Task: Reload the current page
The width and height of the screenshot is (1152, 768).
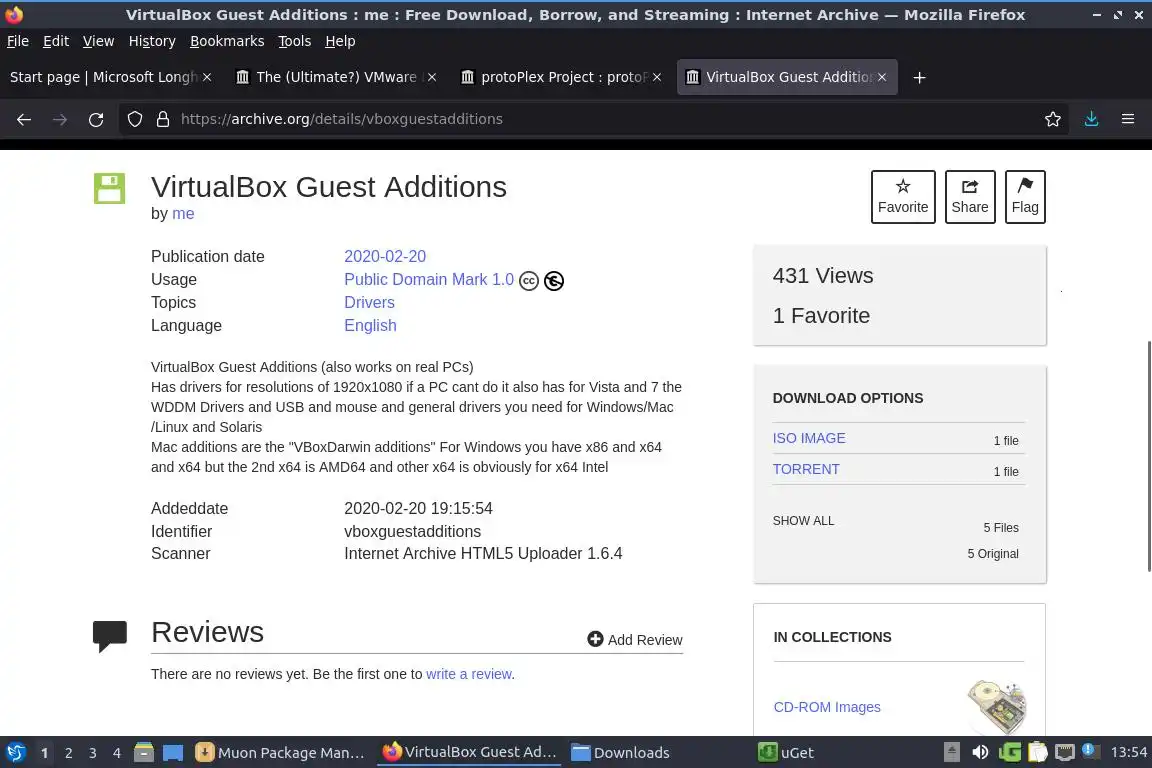Action: pos(96,119)
